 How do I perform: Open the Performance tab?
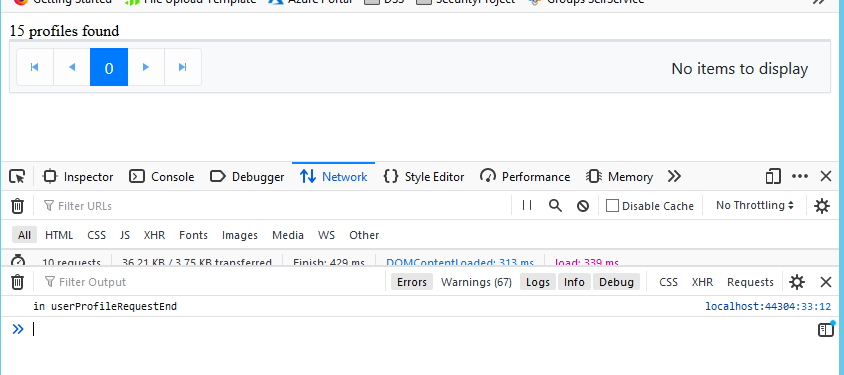[525, 176]
